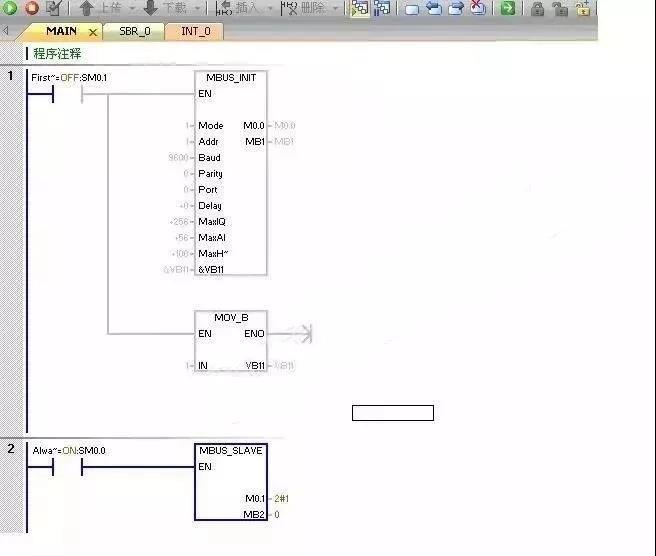Click the 插入 insert toolbar button
656x556 pixels.
point(238,8)
